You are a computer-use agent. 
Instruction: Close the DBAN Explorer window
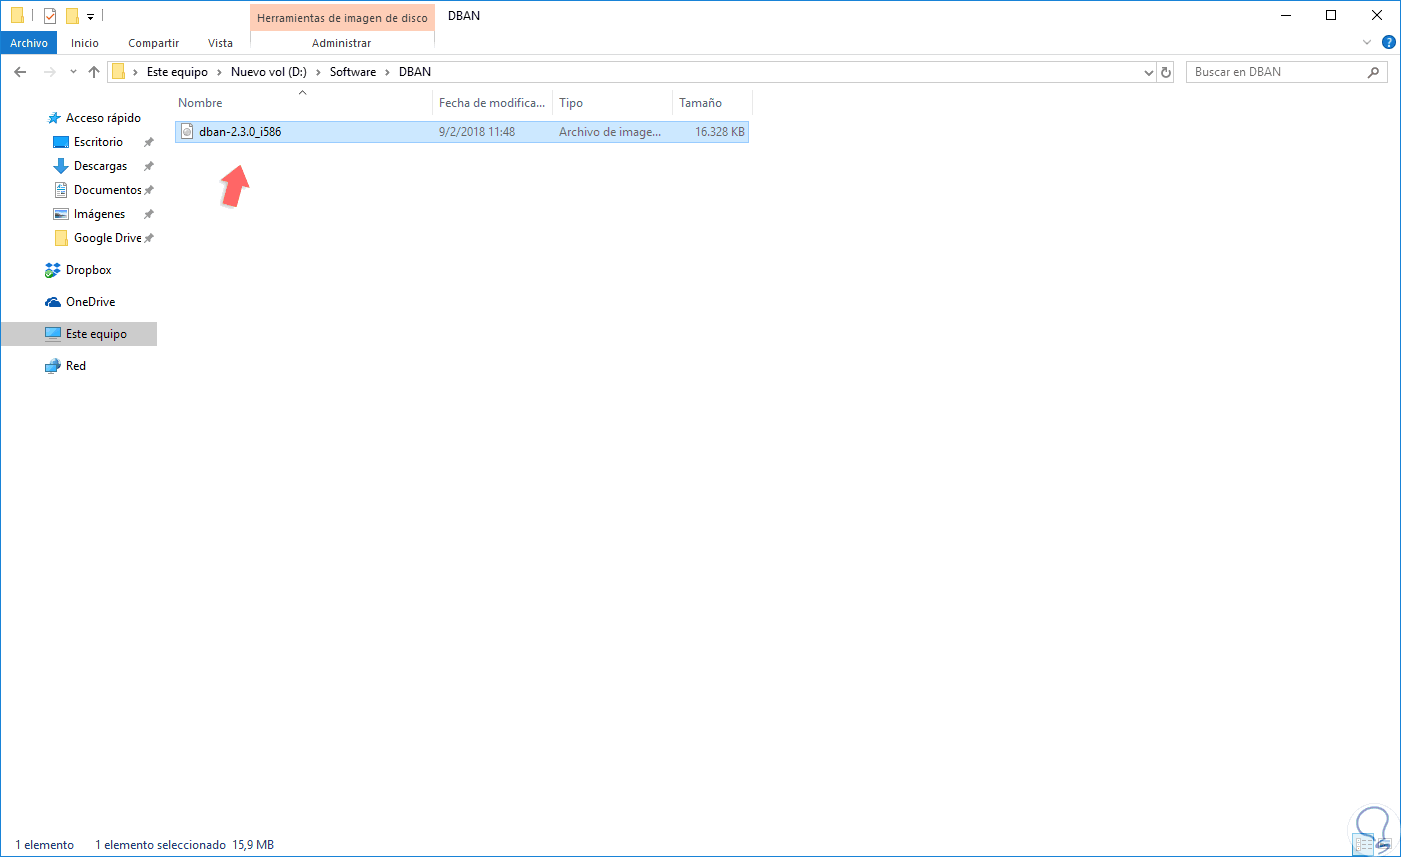(1377, 16)
